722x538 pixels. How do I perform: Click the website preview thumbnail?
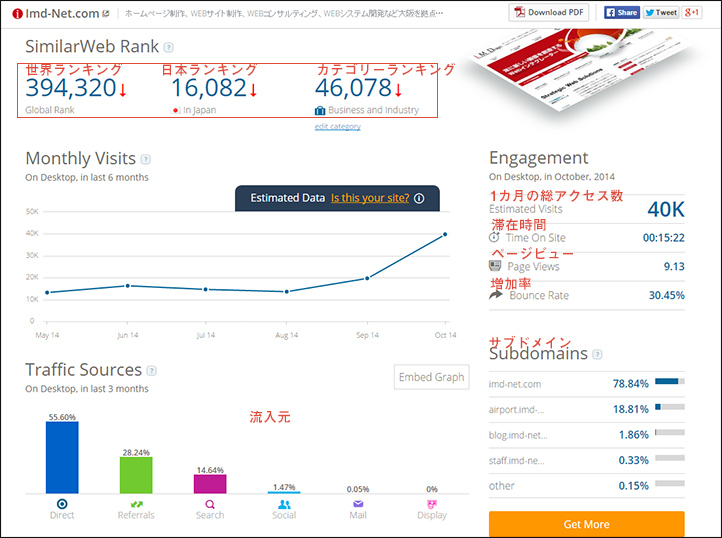pyautogui.click(x=582, y=69)
